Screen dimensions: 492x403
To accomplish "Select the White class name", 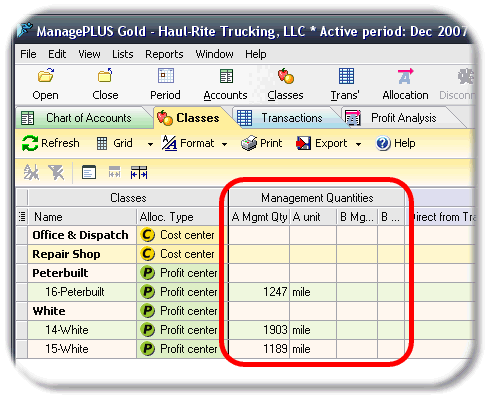I will (49, 311).
